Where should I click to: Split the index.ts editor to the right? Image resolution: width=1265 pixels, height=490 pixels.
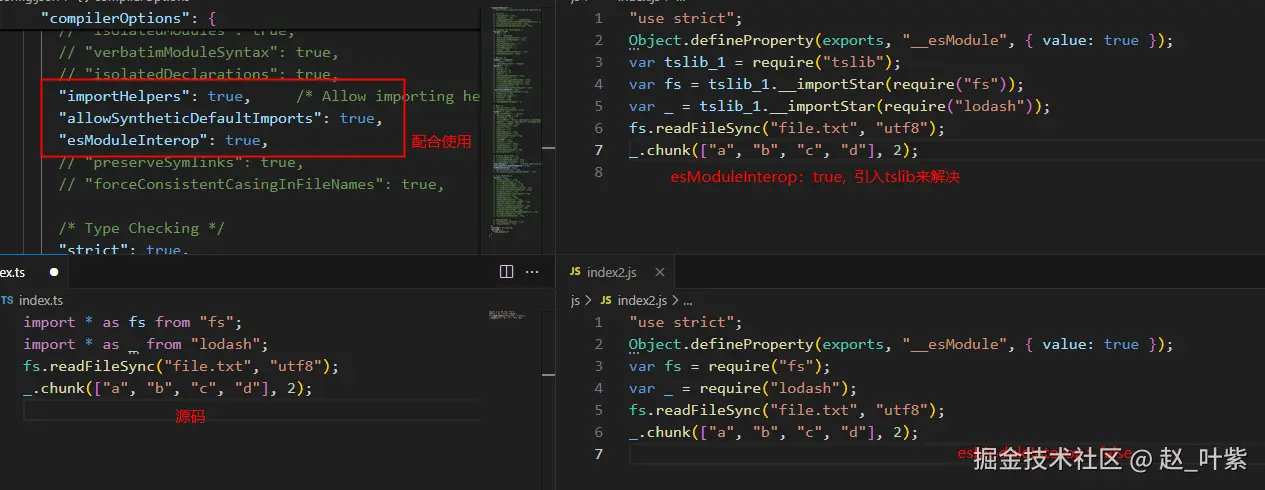[x=506, y=272]
